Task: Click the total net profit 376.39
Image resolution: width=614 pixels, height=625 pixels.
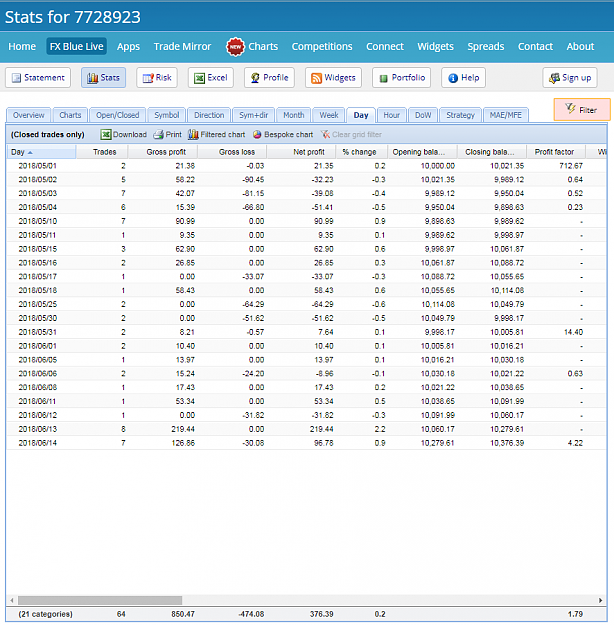Action: pyautogui.click(x=321, y=614)
